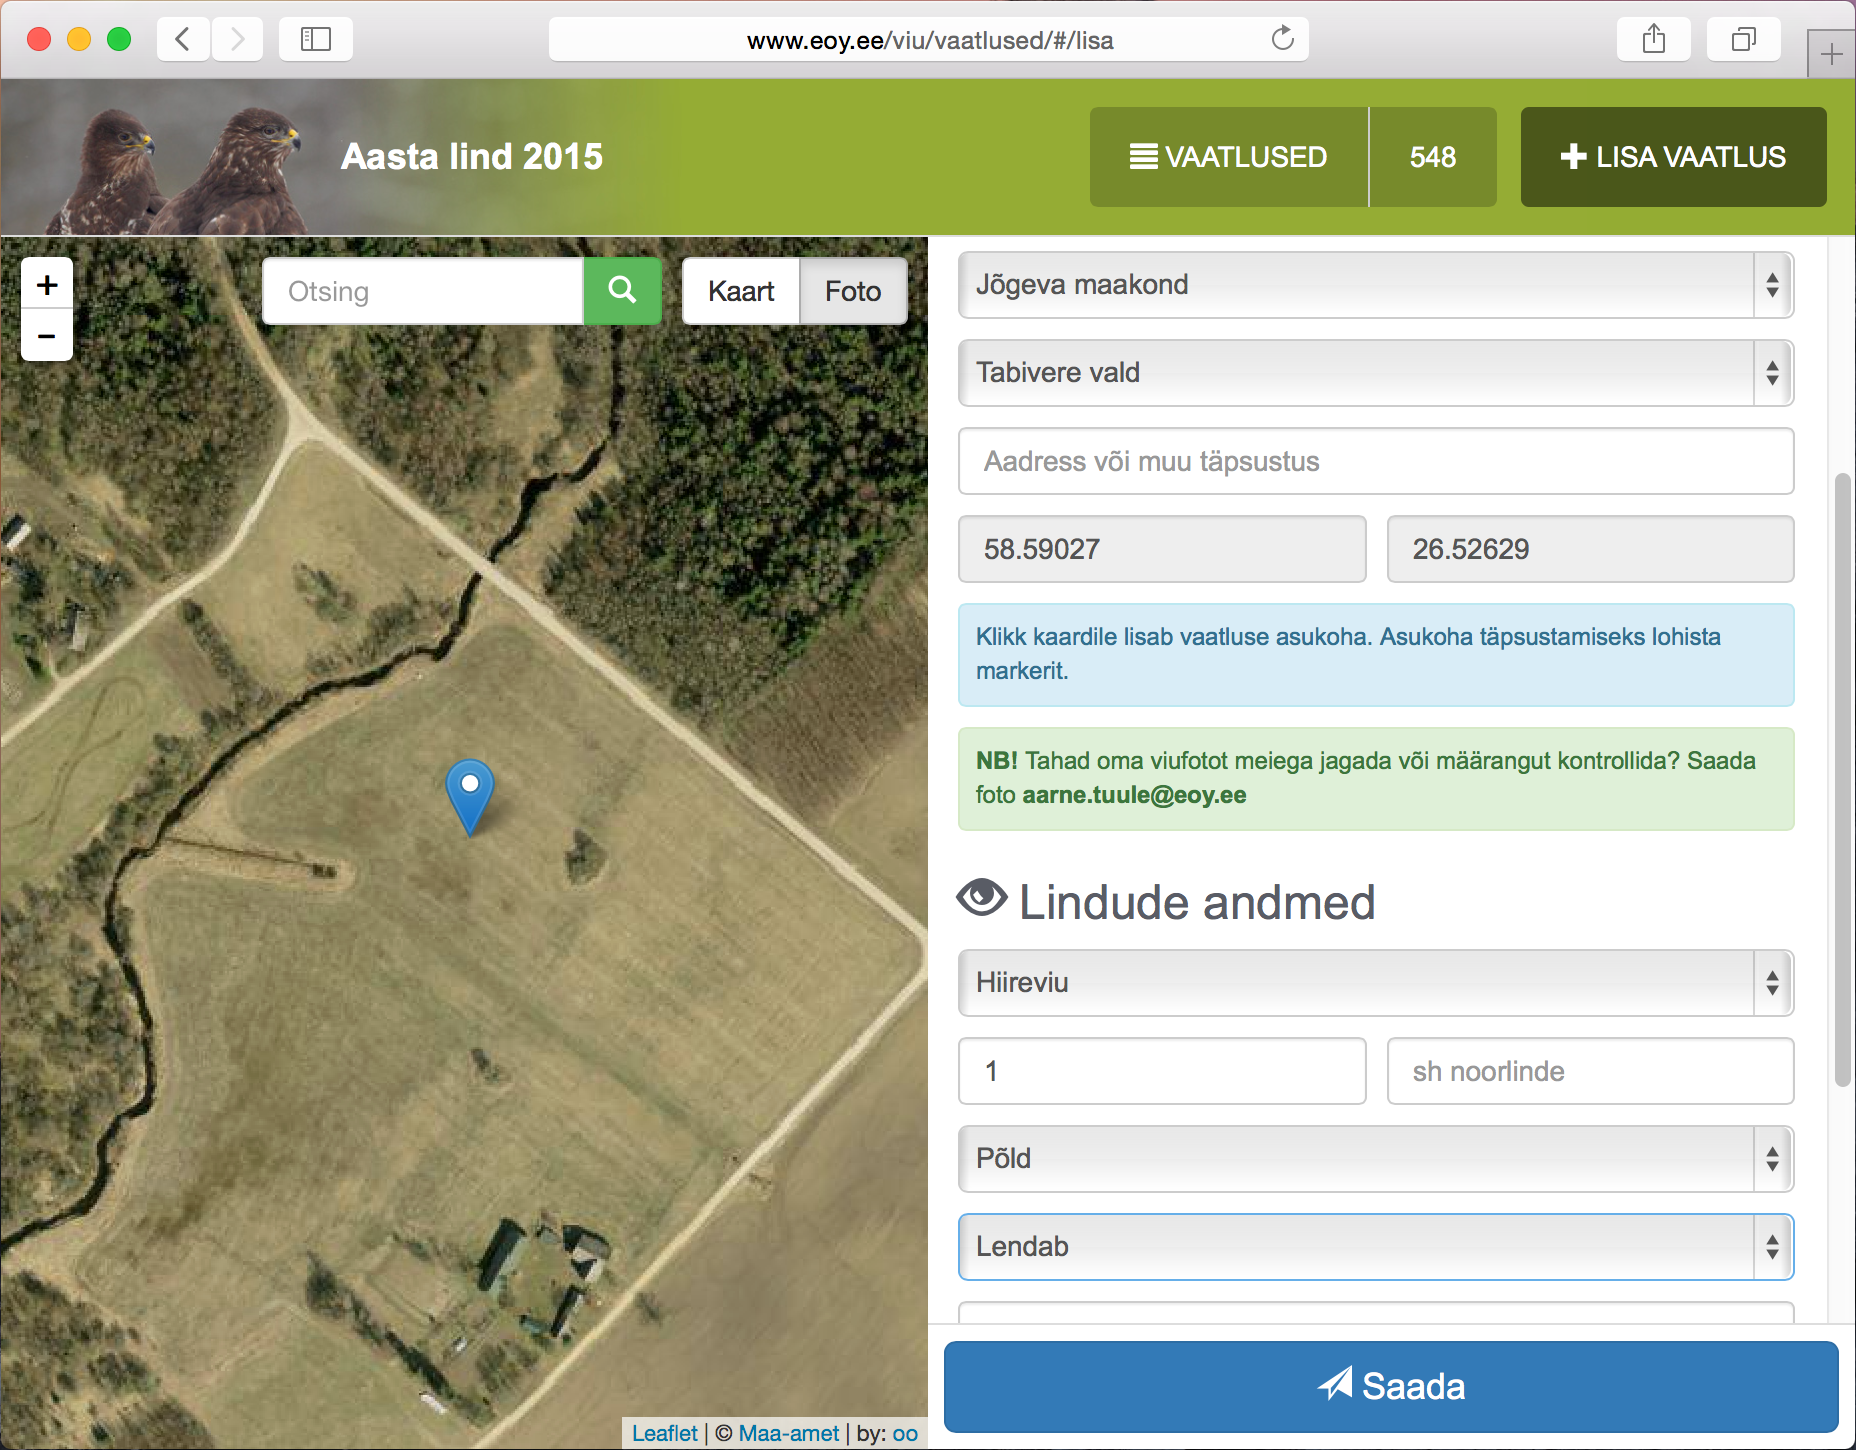
Task: Go back using browser back arrow
Action: 183,40
